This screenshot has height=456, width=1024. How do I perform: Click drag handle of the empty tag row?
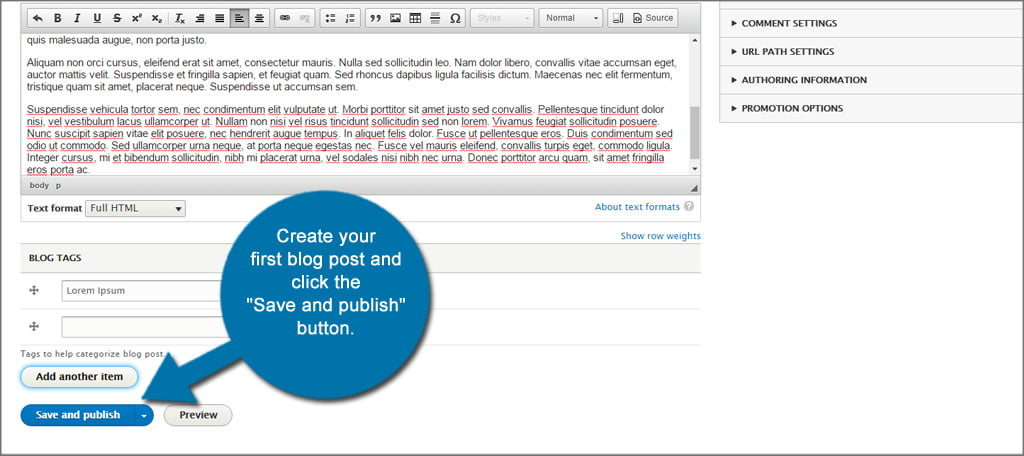pos(35,326)
